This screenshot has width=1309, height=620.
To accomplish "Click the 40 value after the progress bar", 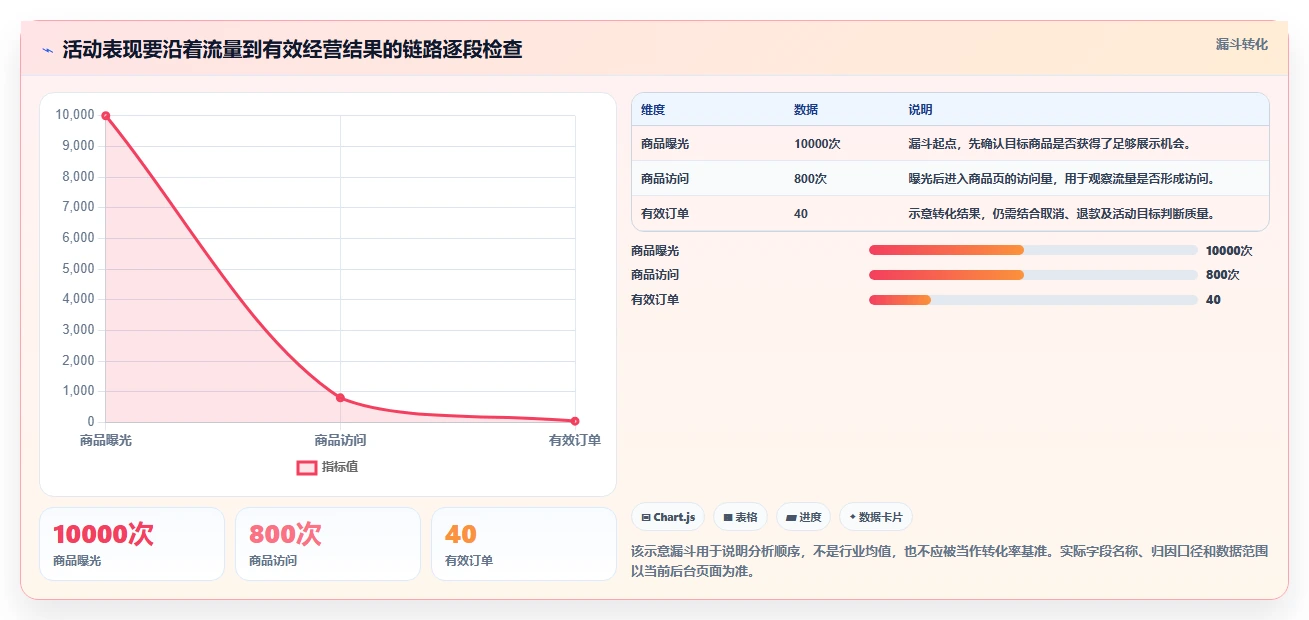I will [x=1213, y=300].
